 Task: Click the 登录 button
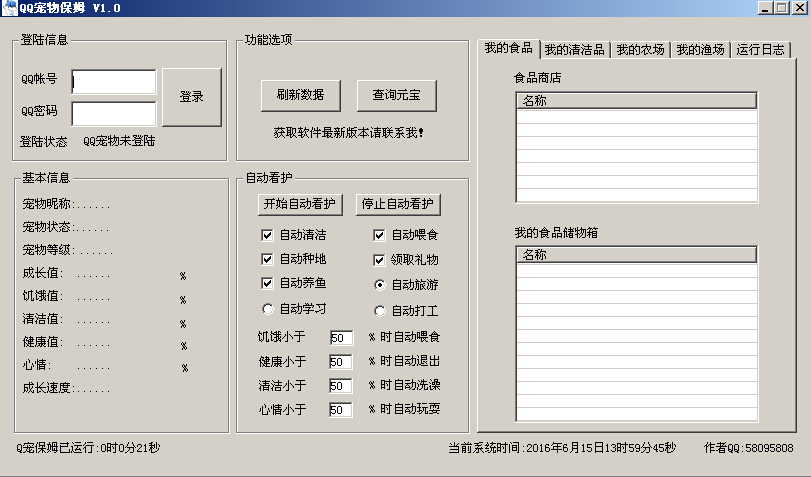tap(192, 97)
